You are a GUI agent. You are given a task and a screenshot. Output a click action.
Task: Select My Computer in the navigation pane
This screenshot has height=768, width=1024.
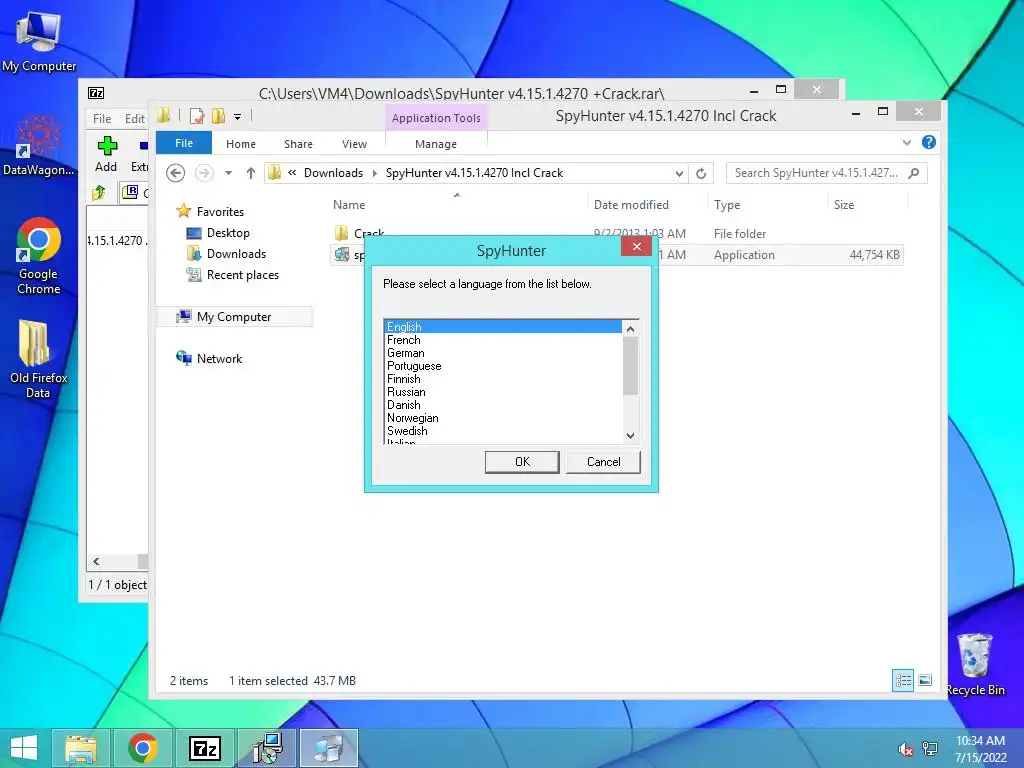(x=234, y=317)
